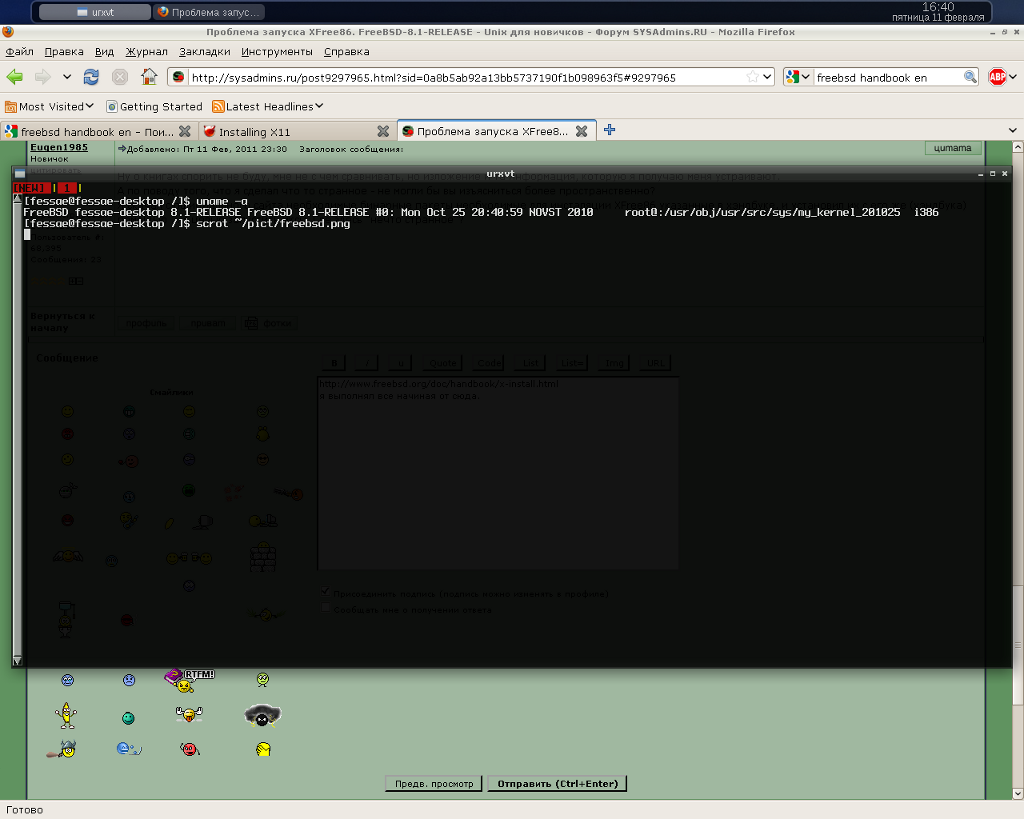Click the Firefox logo in the title bar
1024x819 pixels.
[8, 31]
